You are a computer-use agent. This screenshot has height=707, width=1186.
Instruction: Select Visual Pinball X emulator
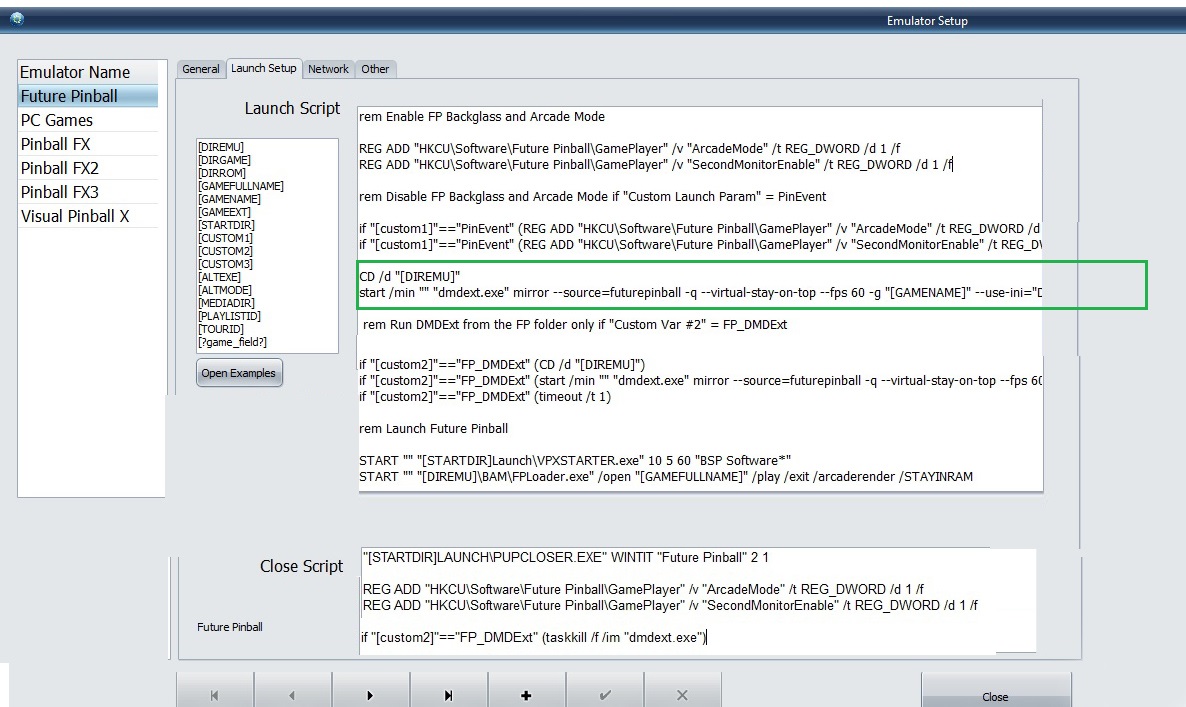[x=88, y=216]
